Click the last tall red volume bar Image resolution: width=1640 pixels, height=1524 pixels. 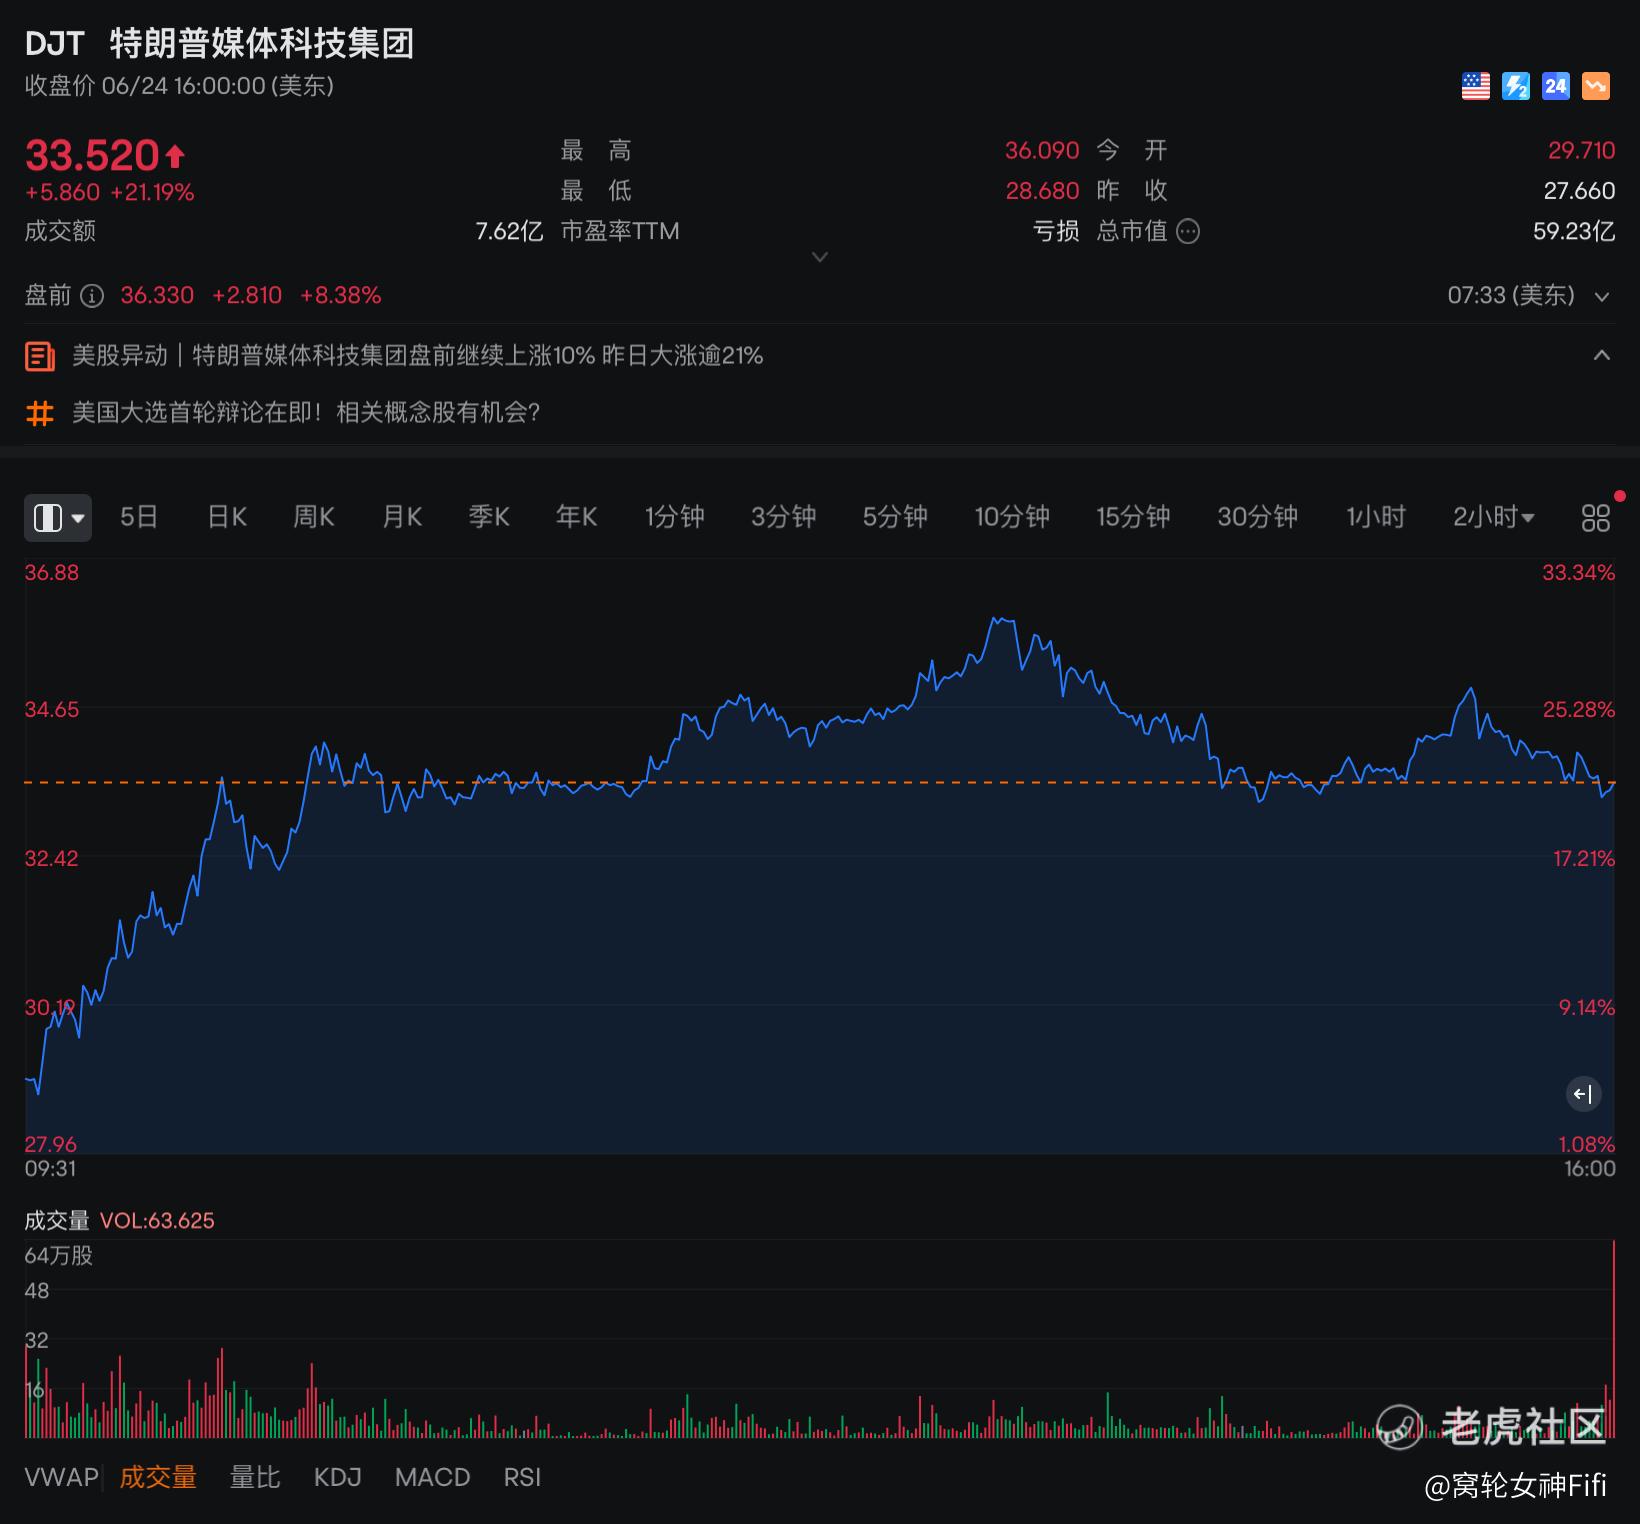1613,1339
